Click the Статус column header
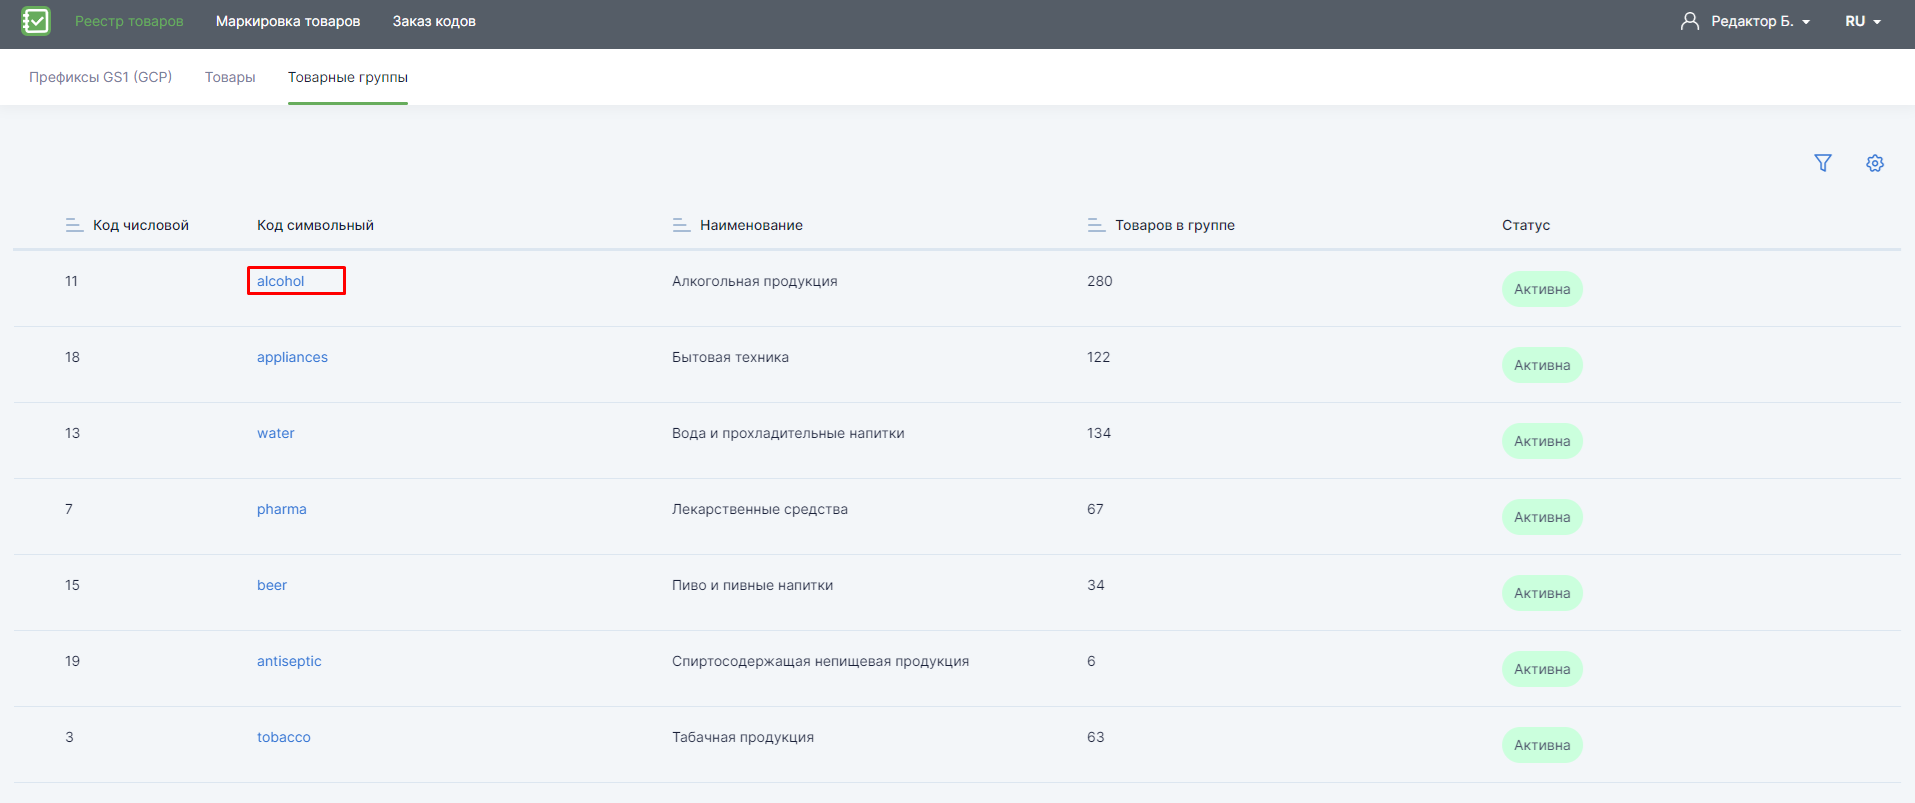 click(1526, 225)
